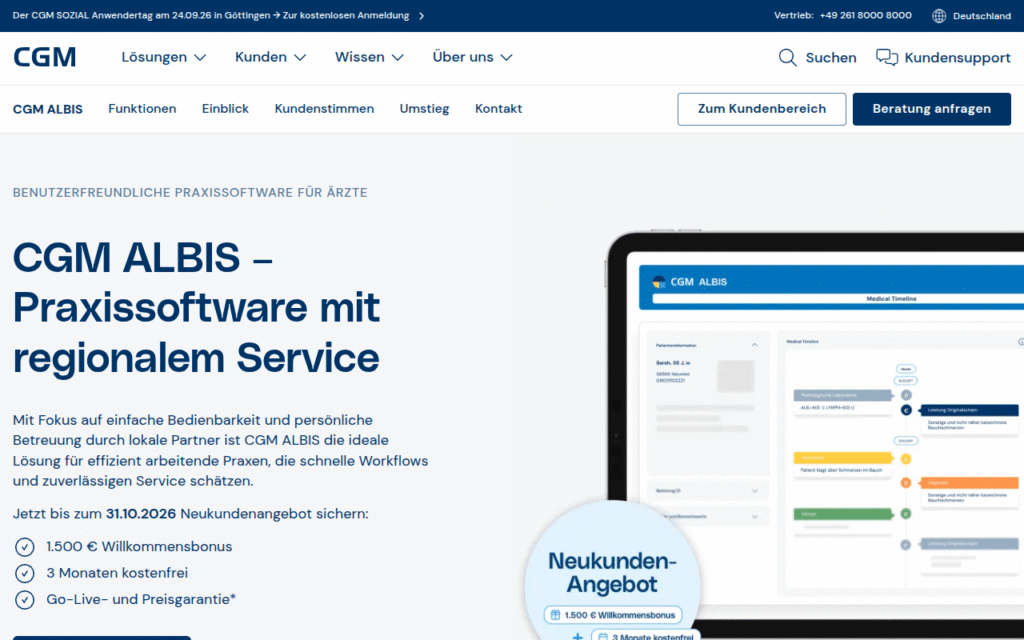Click the checkmark icon beside 1.500 € Willkommensbonus
Viewport: 1024px width, 640px height.
coord(25,547)
